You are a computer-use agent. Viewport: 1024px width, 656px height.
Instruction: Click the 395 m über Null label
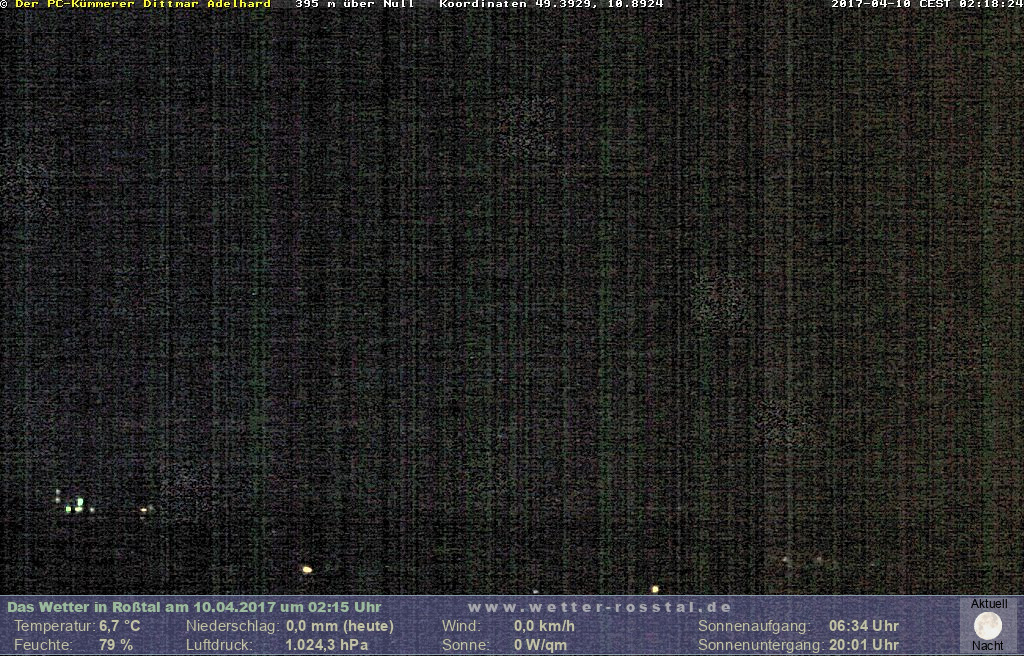coord(355,5)
